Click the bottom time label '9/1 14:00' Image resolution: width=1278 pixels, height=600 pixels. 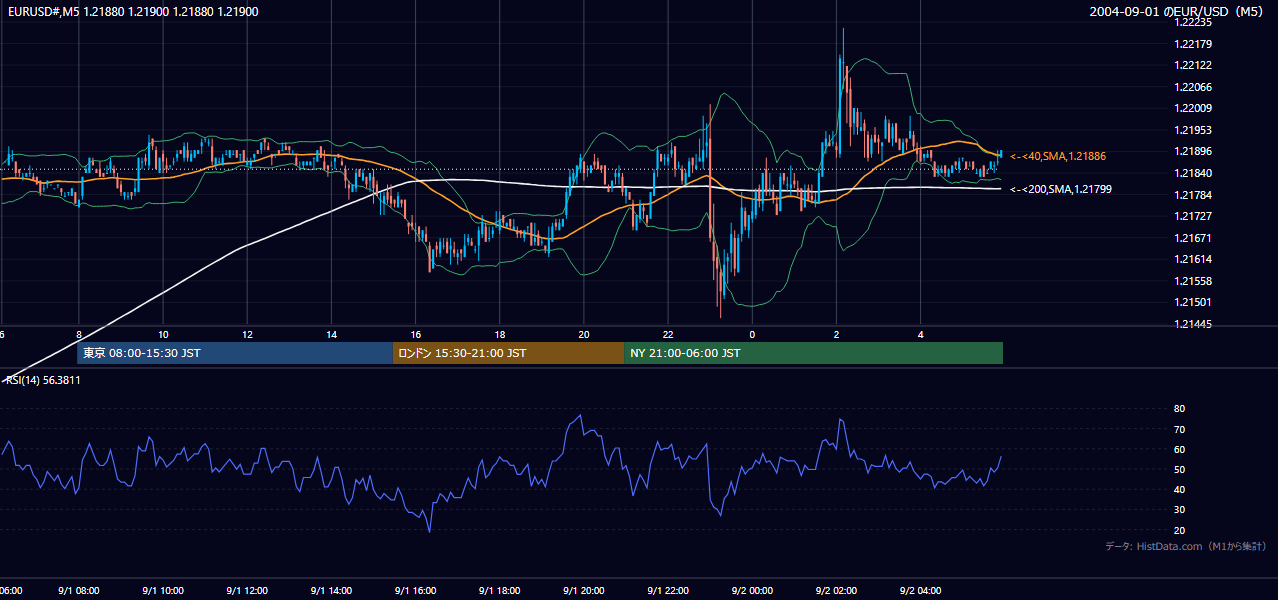click(331, 591)
